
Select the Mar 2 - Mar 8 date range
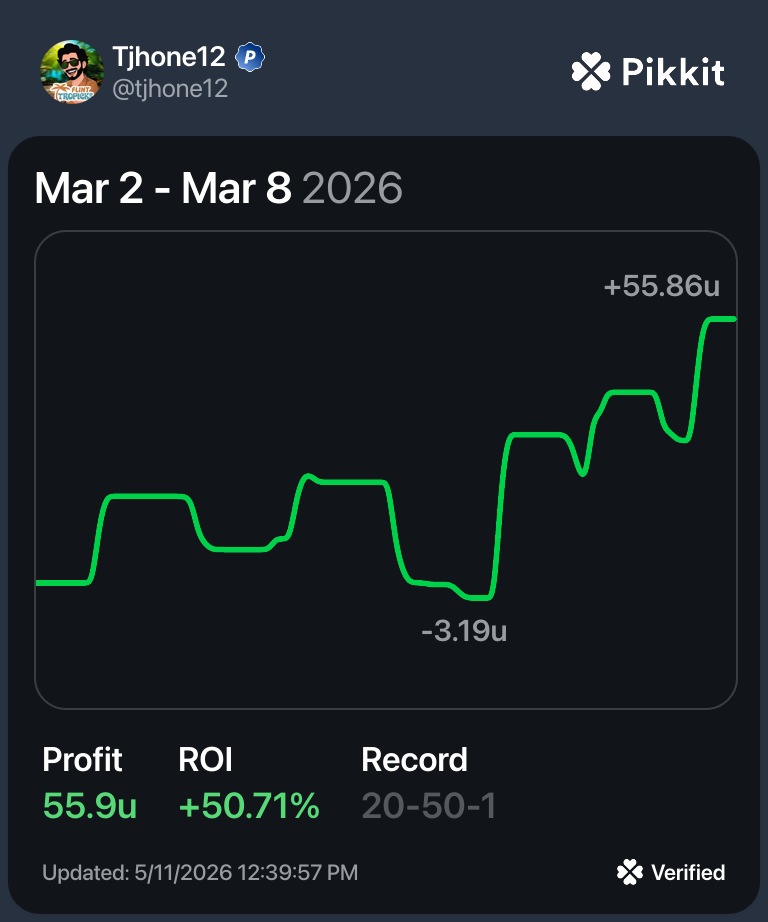point(163,188)
